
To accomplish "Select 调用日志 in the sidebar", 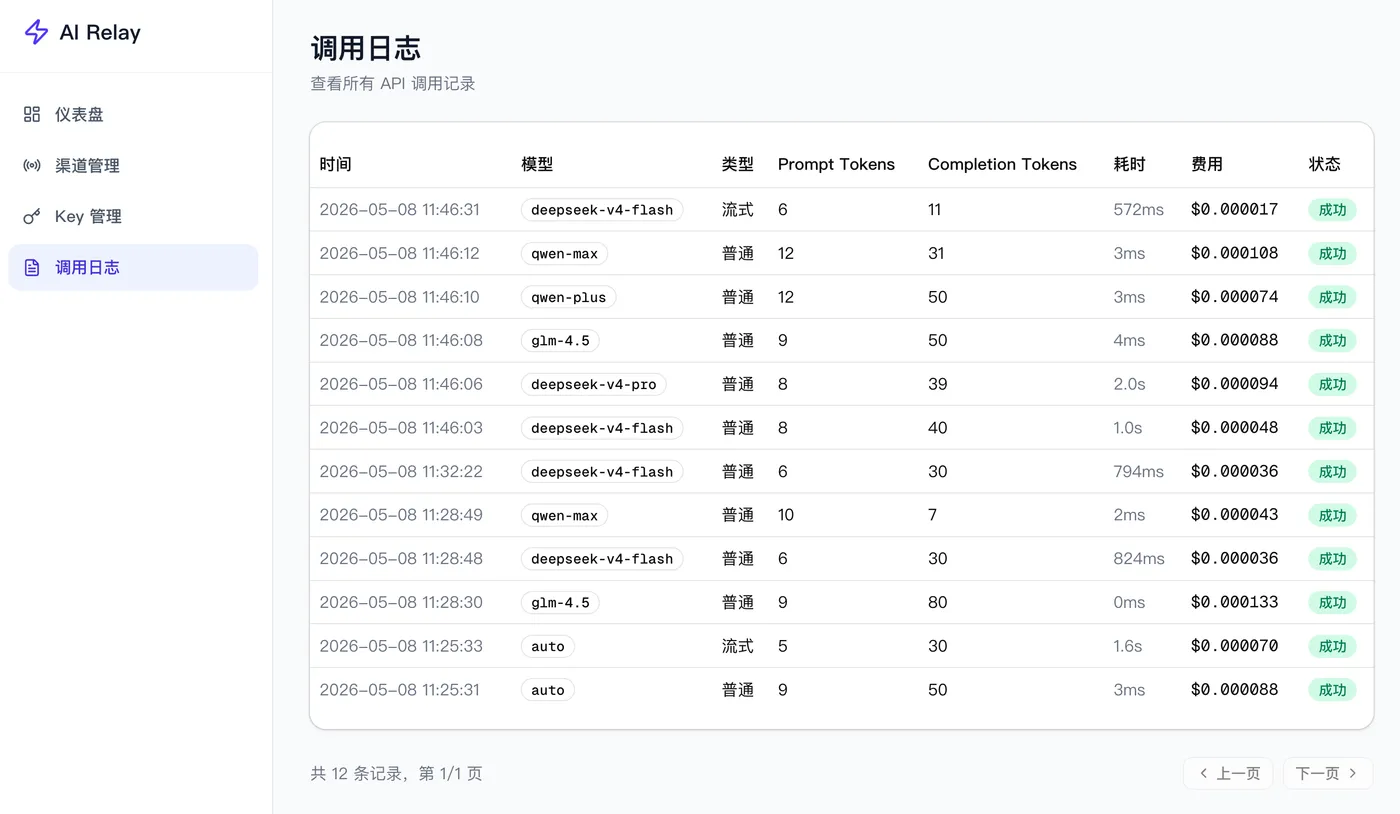I will pyautogui.click(x=133, y=267).
